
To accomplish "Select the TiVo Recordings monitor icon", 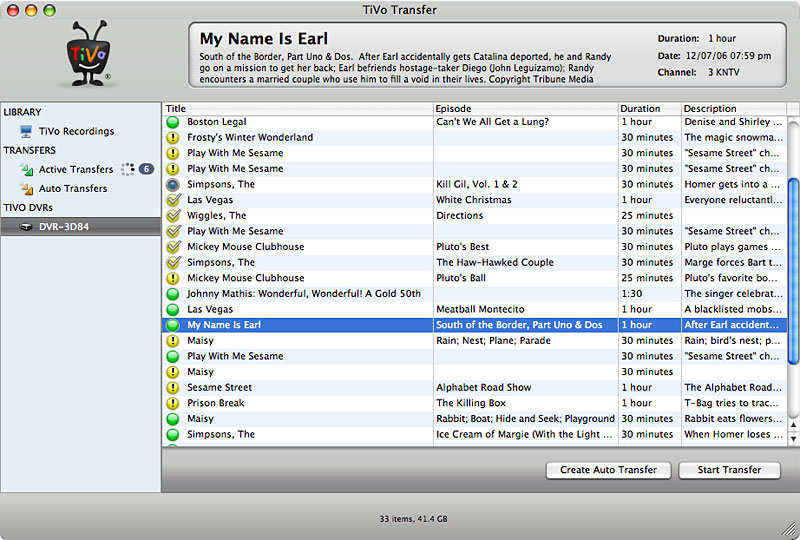I will pos(26,131).
